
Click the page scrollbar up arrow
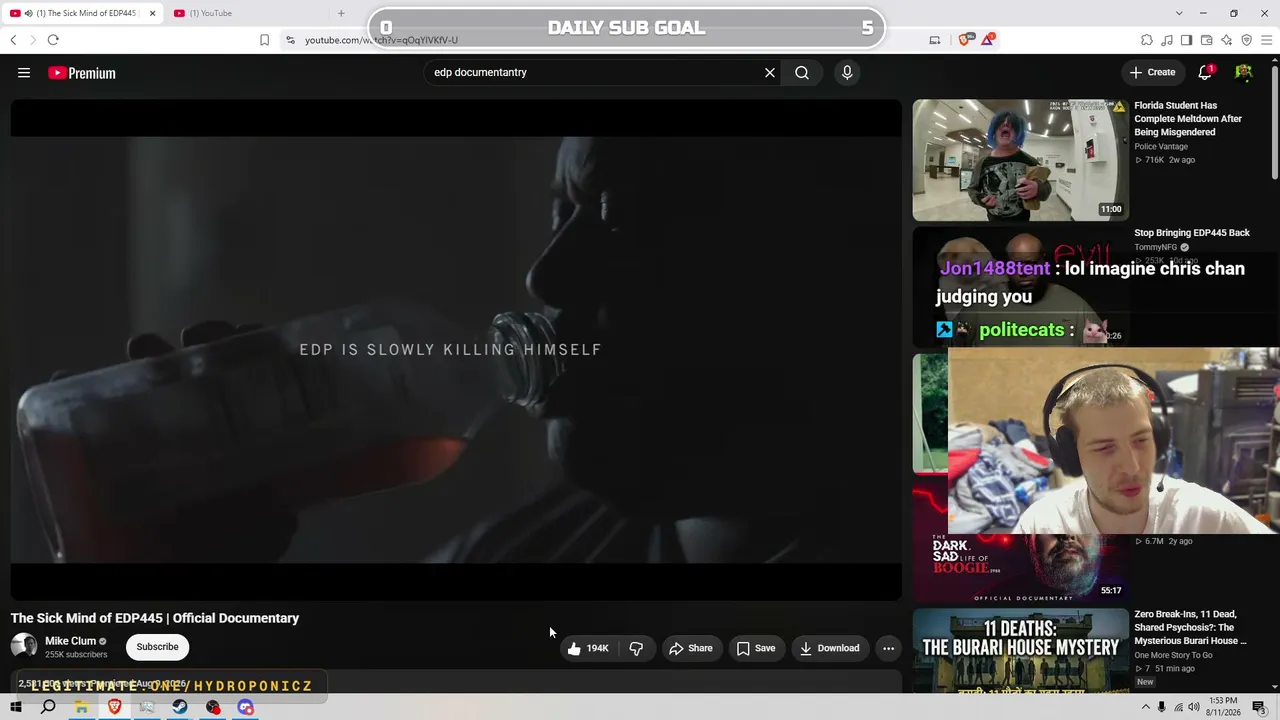(x=1274, y=61)
